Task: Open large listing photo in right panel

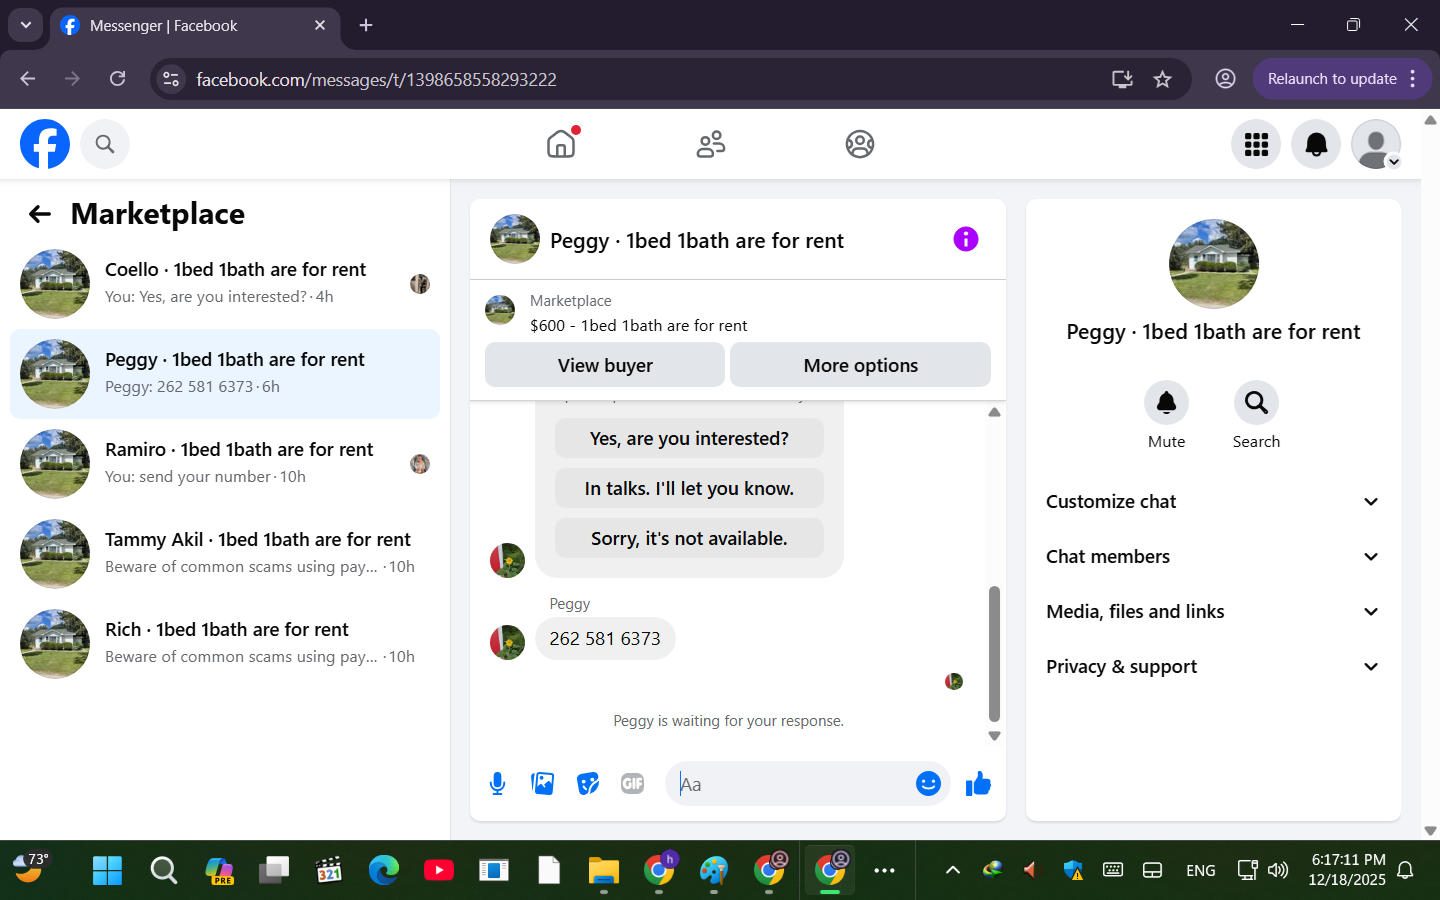Action: point(1213,264)
